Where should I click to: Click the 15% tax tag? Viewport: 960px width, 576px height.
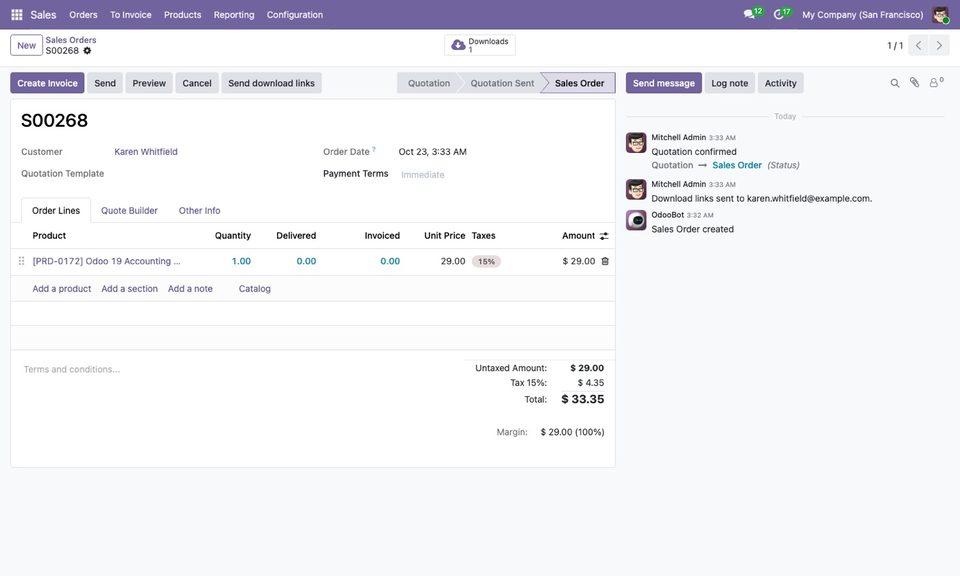[486, 261]
